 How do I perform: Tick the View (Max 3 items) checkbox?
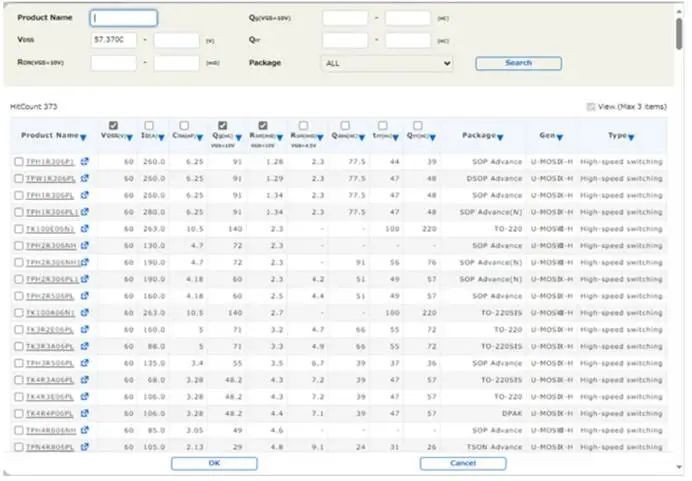(x=591, y=107)
